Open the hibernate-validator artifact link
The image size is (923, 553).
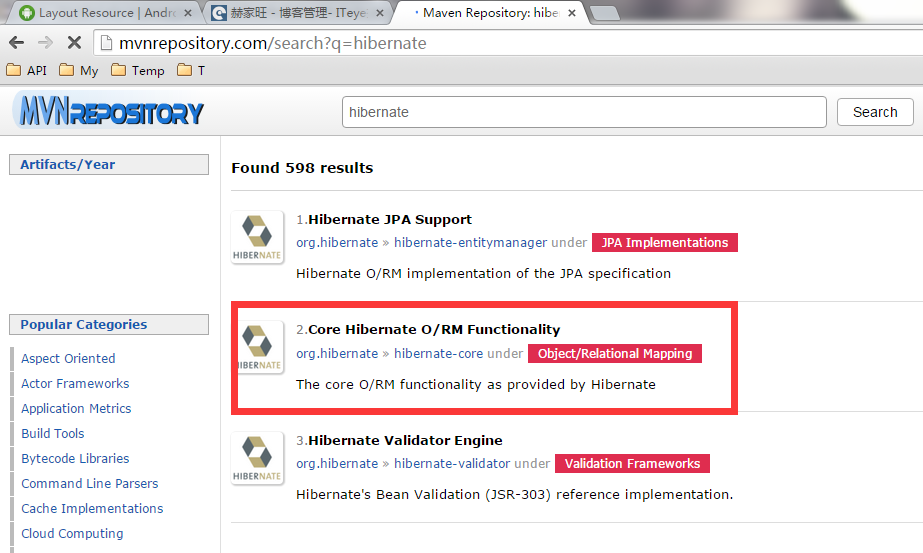coord(451,463)
